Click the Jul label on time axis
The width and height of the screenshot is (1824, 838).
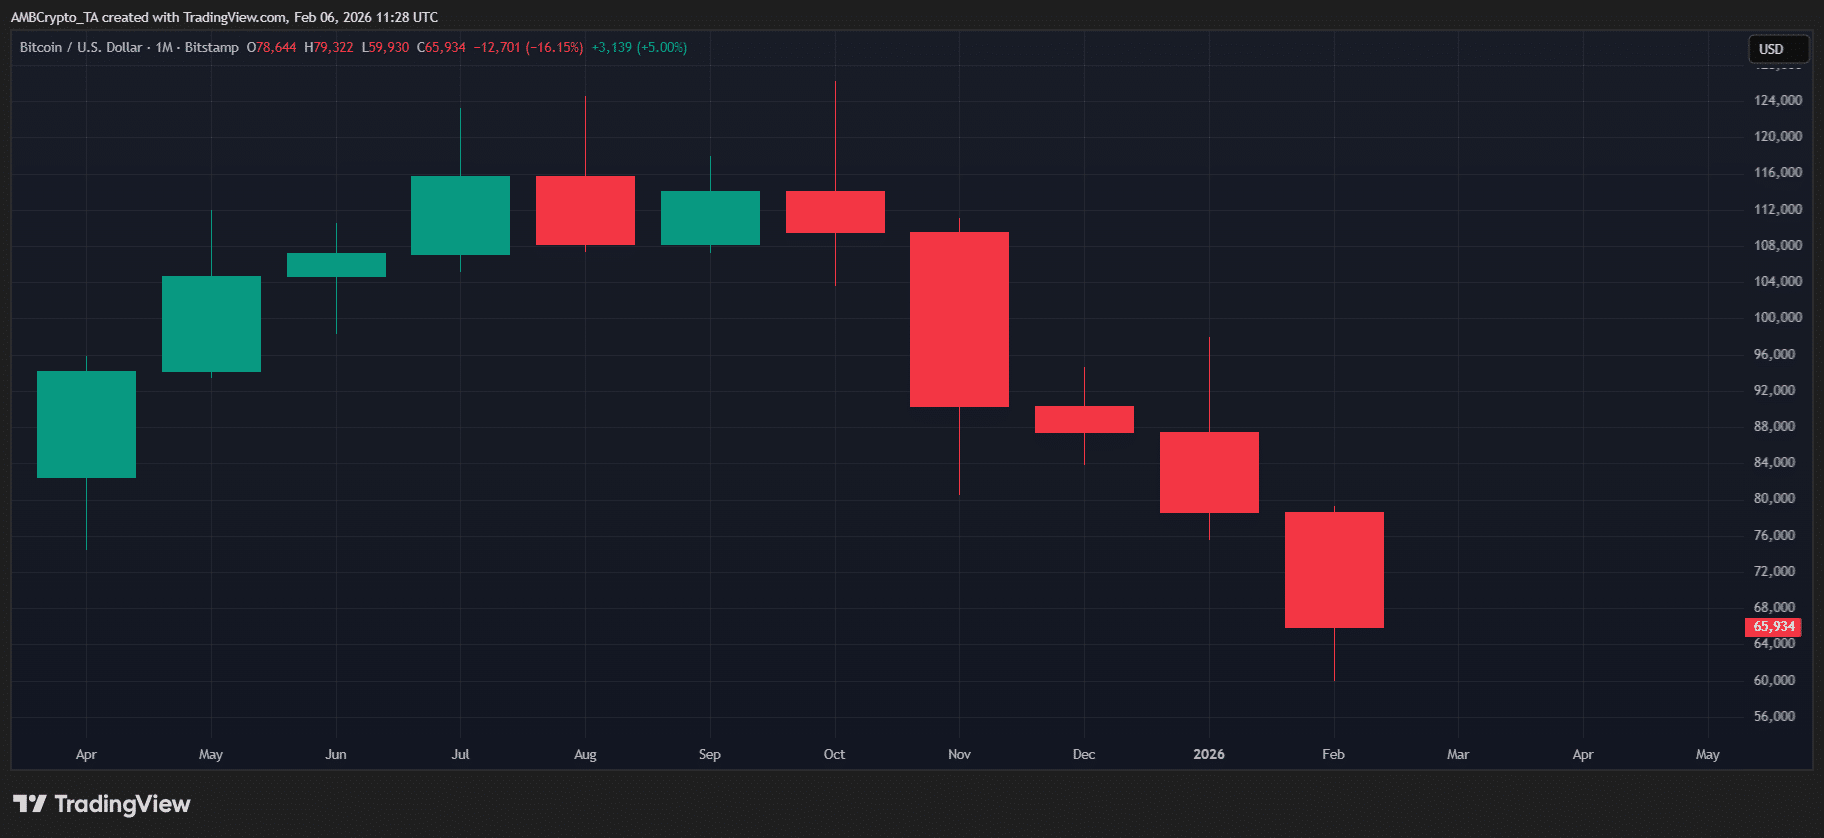[460, 754]
